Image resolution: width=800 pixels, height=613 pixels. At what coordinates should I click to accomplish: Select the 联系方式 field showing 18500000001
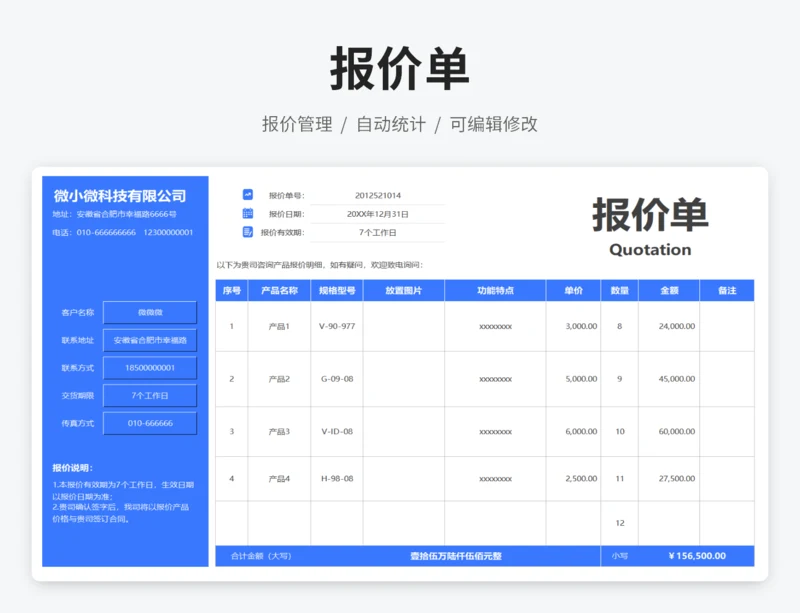click(150, 367)
